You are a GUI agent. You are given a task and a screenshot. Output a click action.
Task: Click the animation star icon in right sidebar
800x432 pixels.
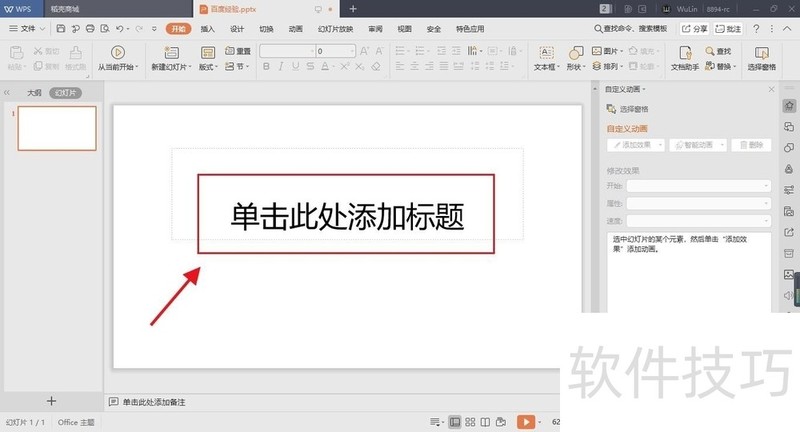pos(789,106)
